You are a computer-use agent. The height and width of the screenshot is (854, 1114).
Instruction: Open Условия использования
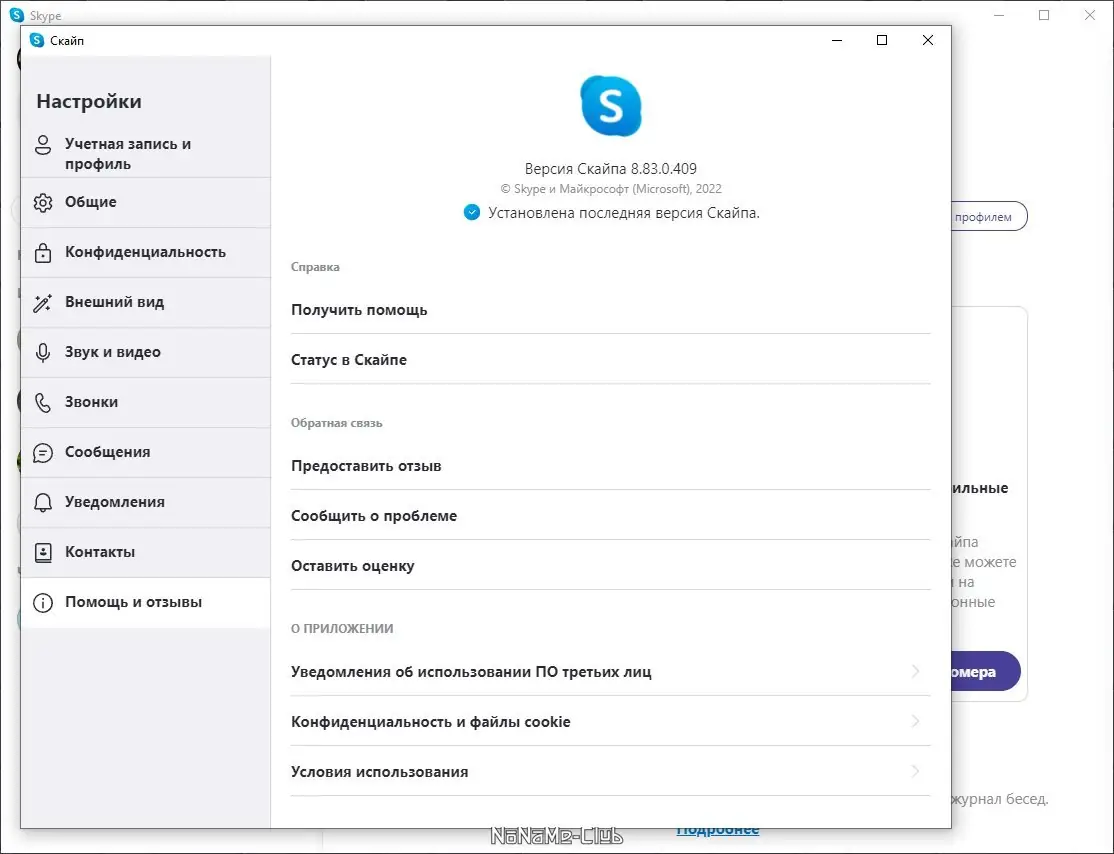click(x=610, y=772)
